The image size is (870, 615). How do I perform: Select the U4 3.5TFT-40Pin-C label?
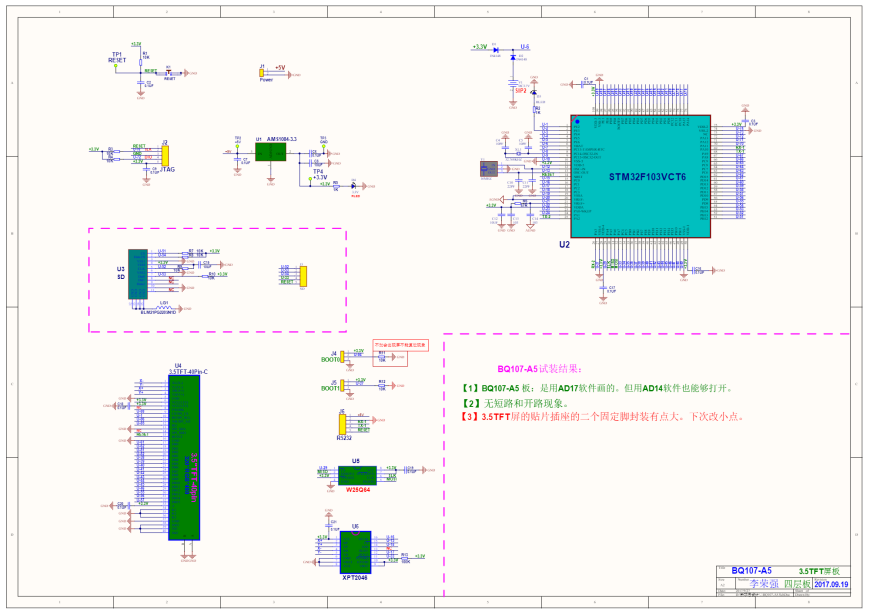click(x=188, y=369)
